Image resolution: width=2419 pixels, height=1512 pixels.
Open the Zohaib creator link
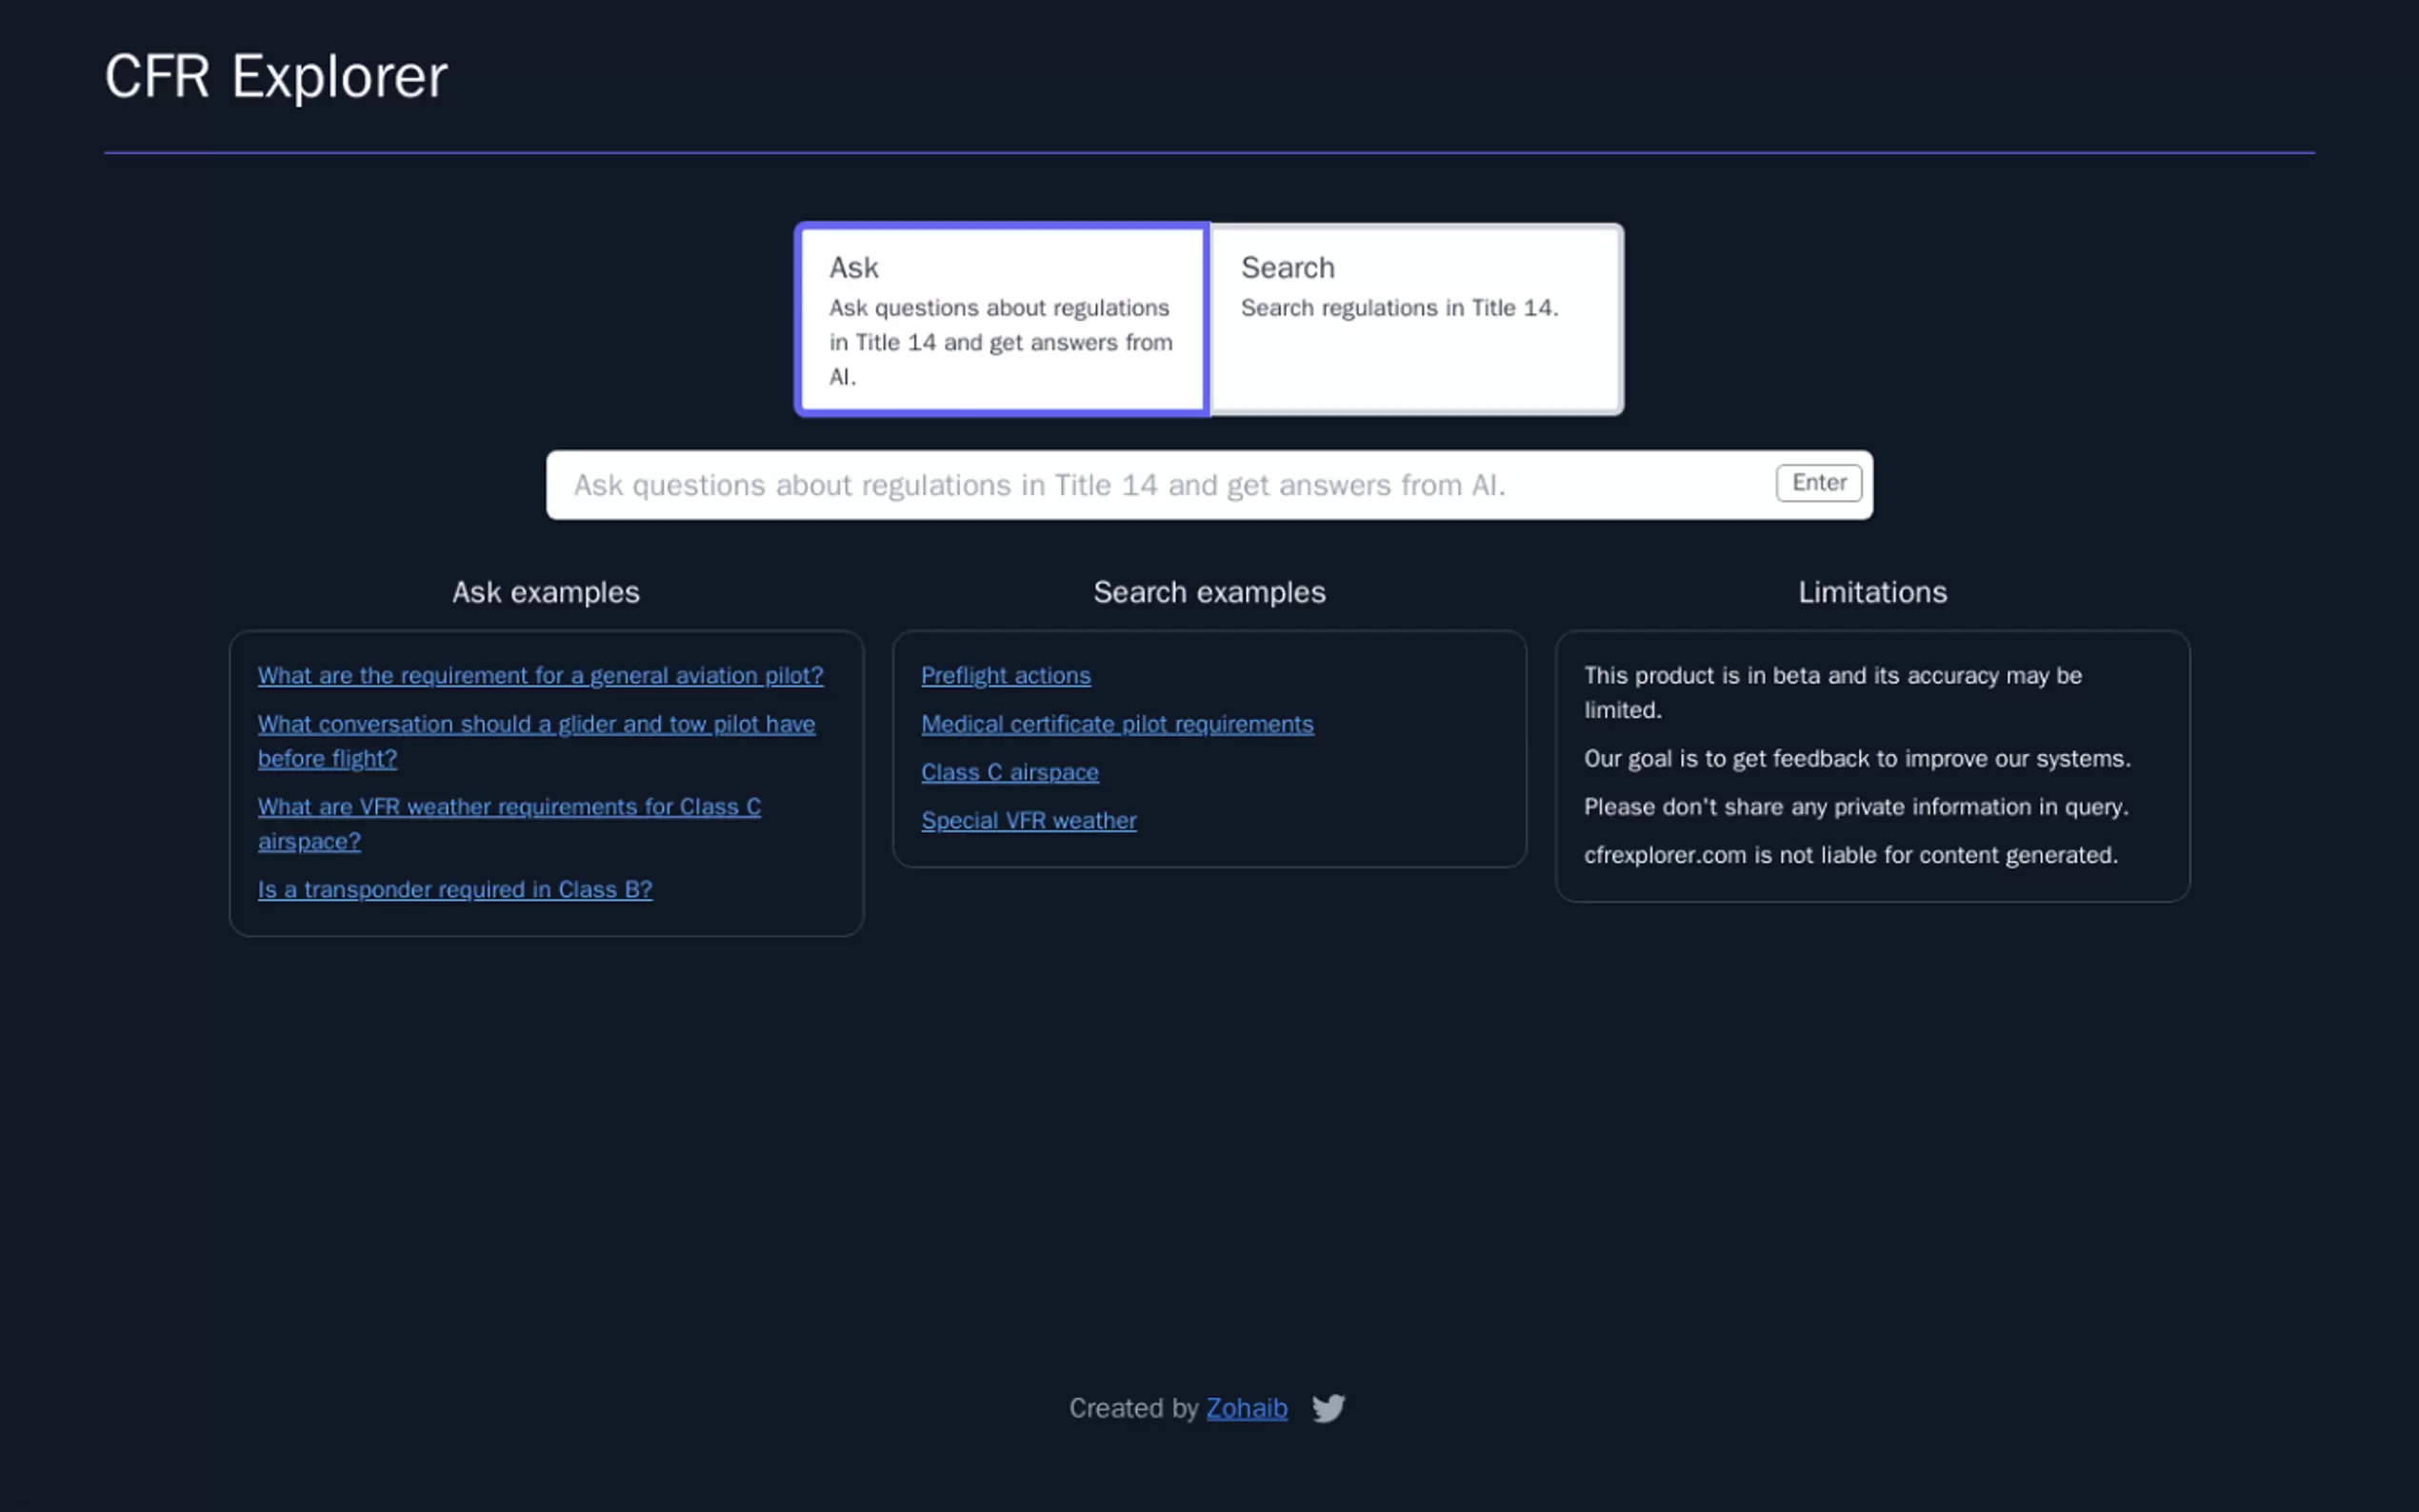1246,1408
